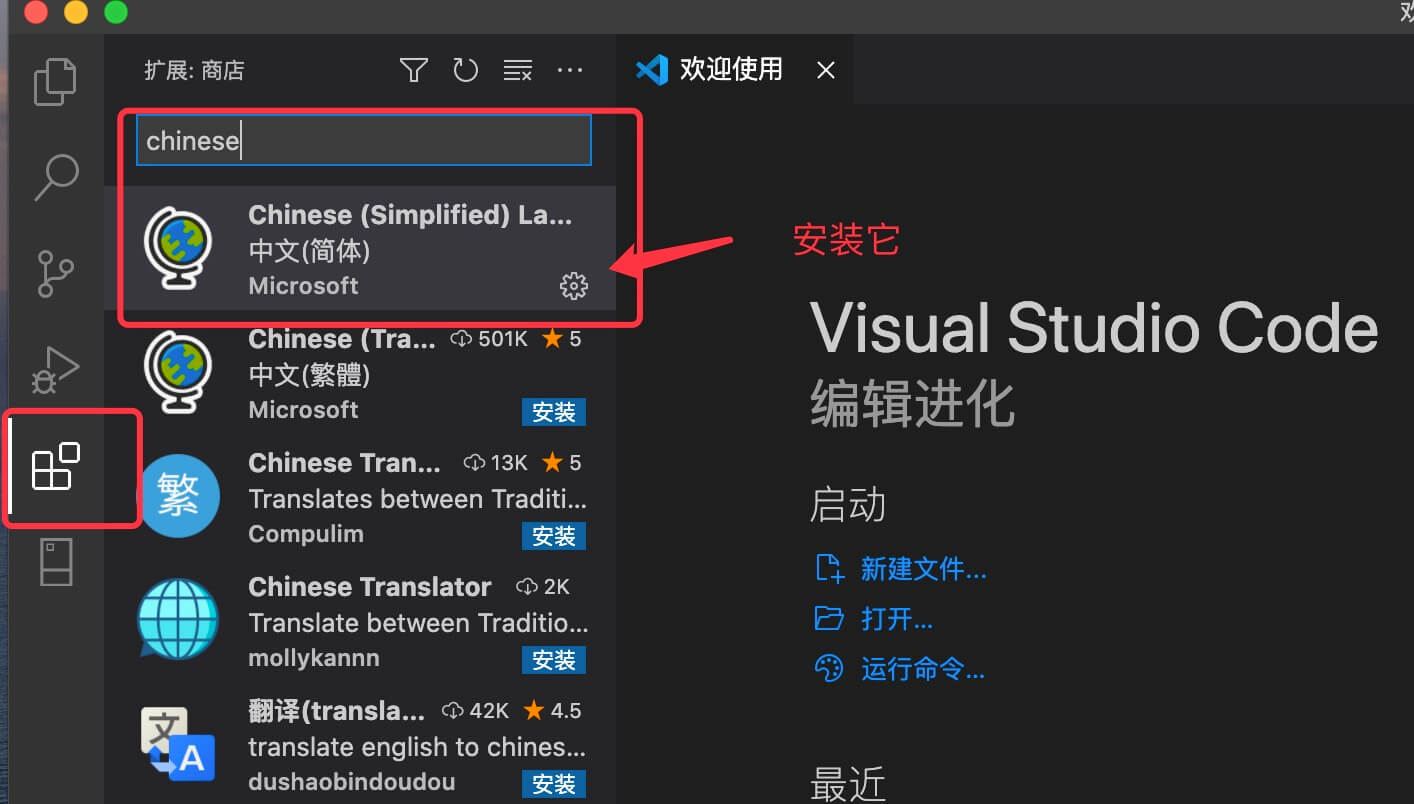Open the filter icon in the Extensions panel

[413, 70]
